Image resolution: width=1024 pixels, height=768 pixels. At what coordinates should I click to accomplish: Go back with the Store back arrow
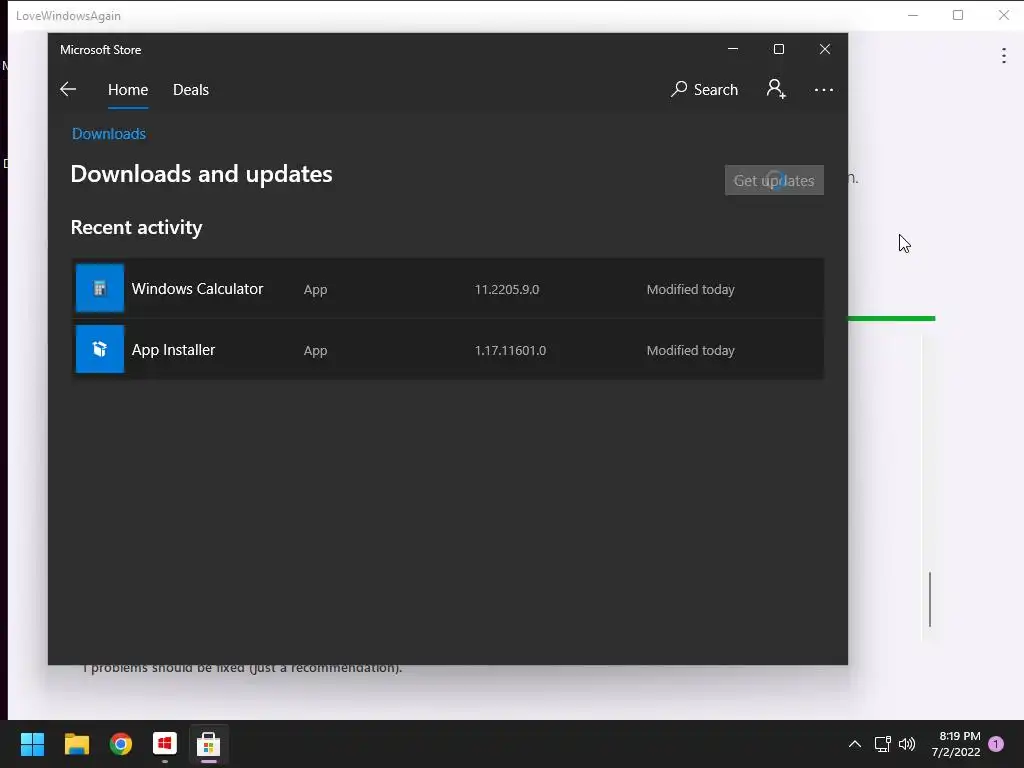point(68,89)
